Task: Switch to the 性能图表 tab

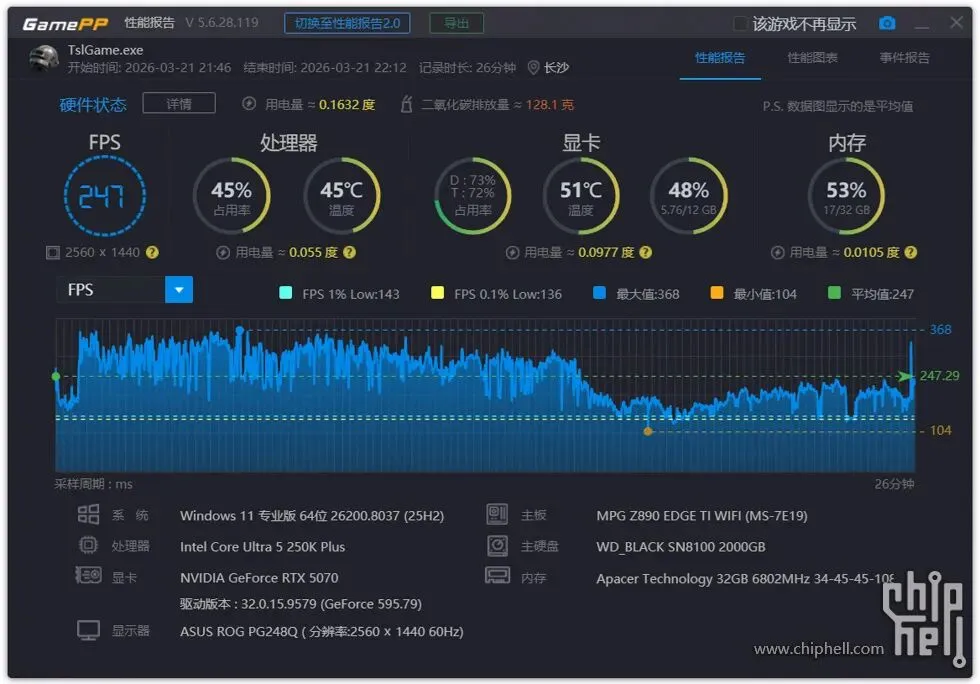Action: click(x=812, y=58)
